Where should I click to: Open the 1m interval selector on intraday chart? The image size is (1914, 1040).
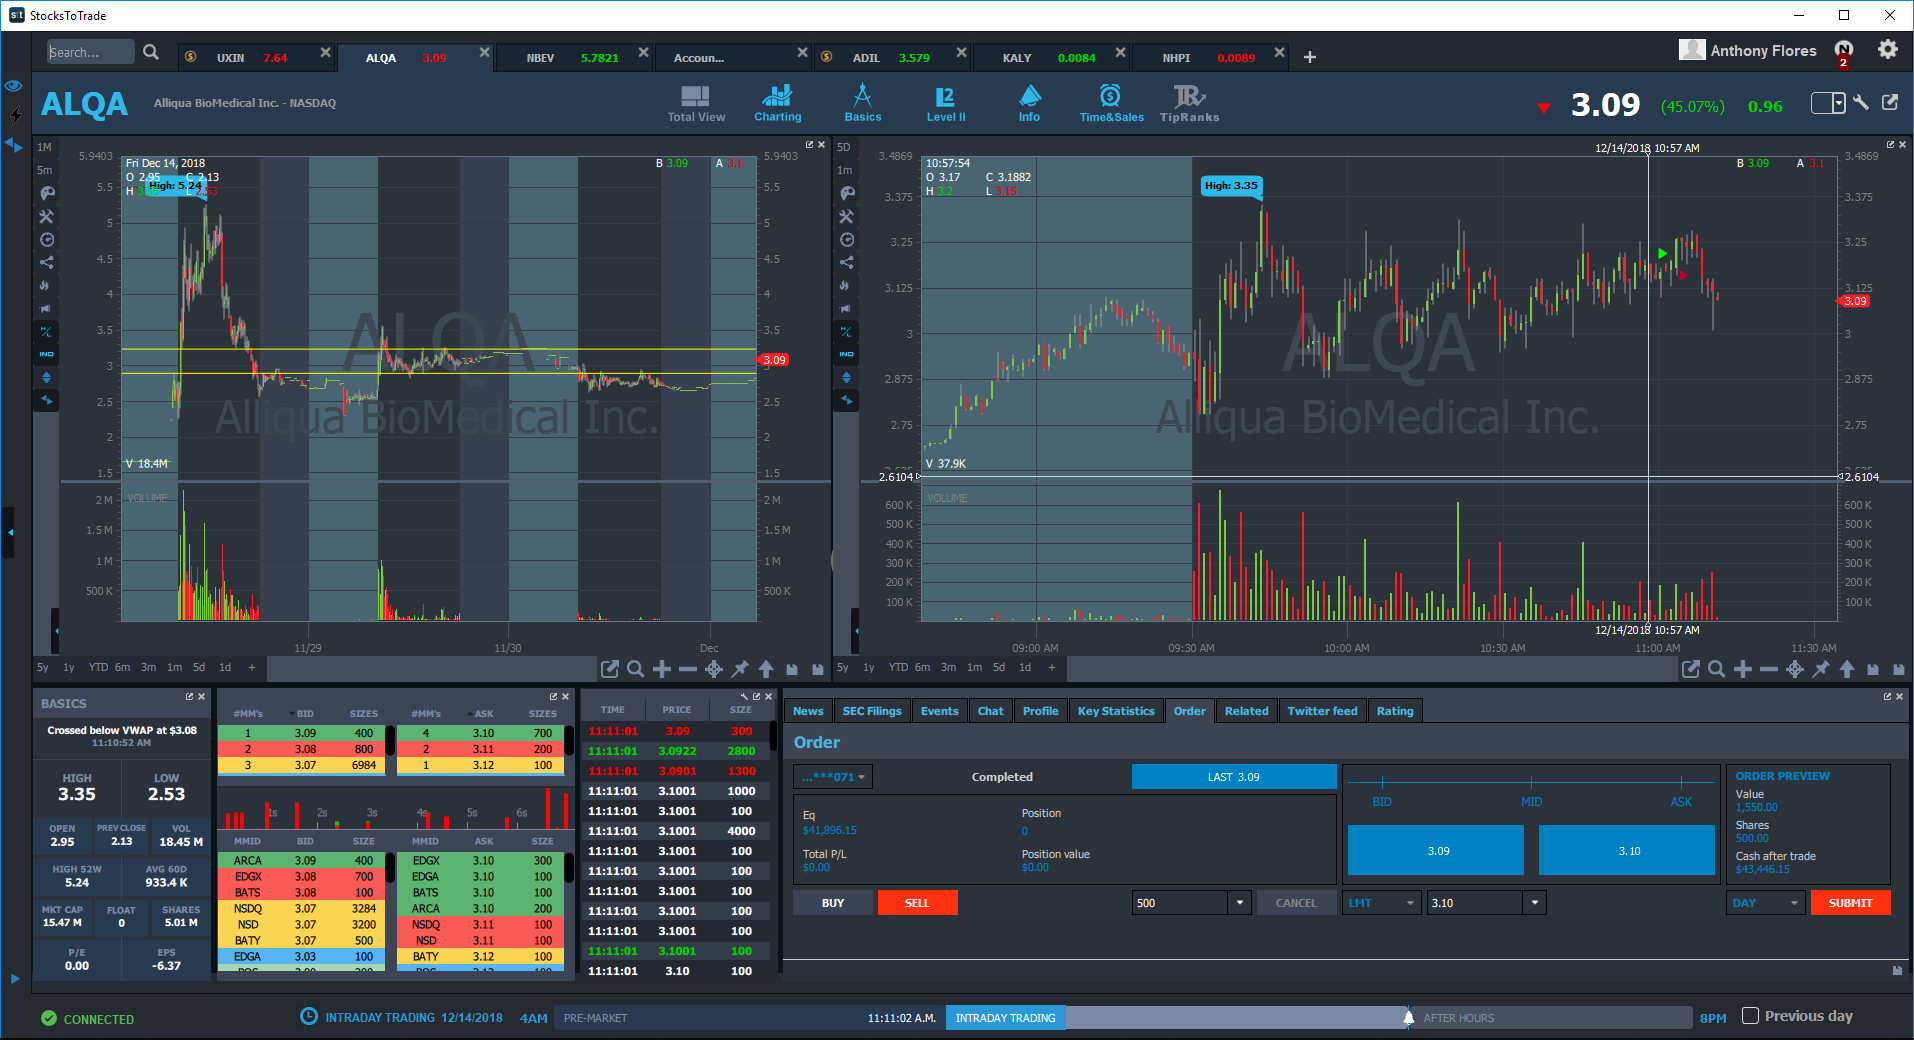pos(845,170)
